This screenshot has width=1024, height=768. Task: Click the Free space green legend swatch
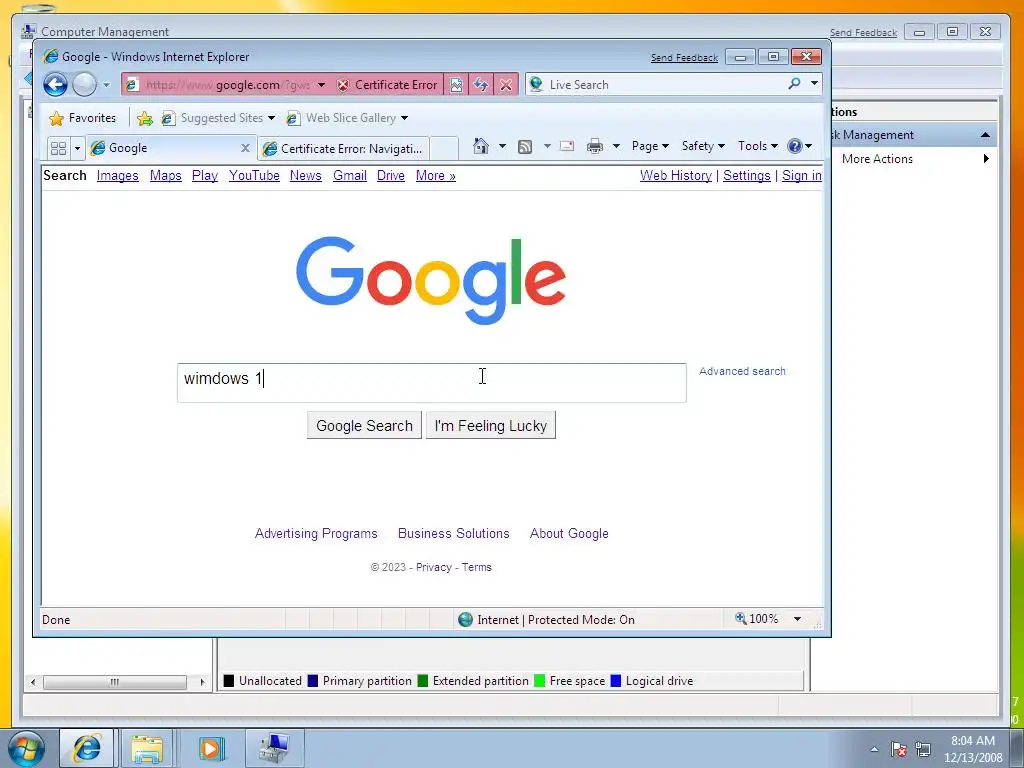tap(539, 681)
